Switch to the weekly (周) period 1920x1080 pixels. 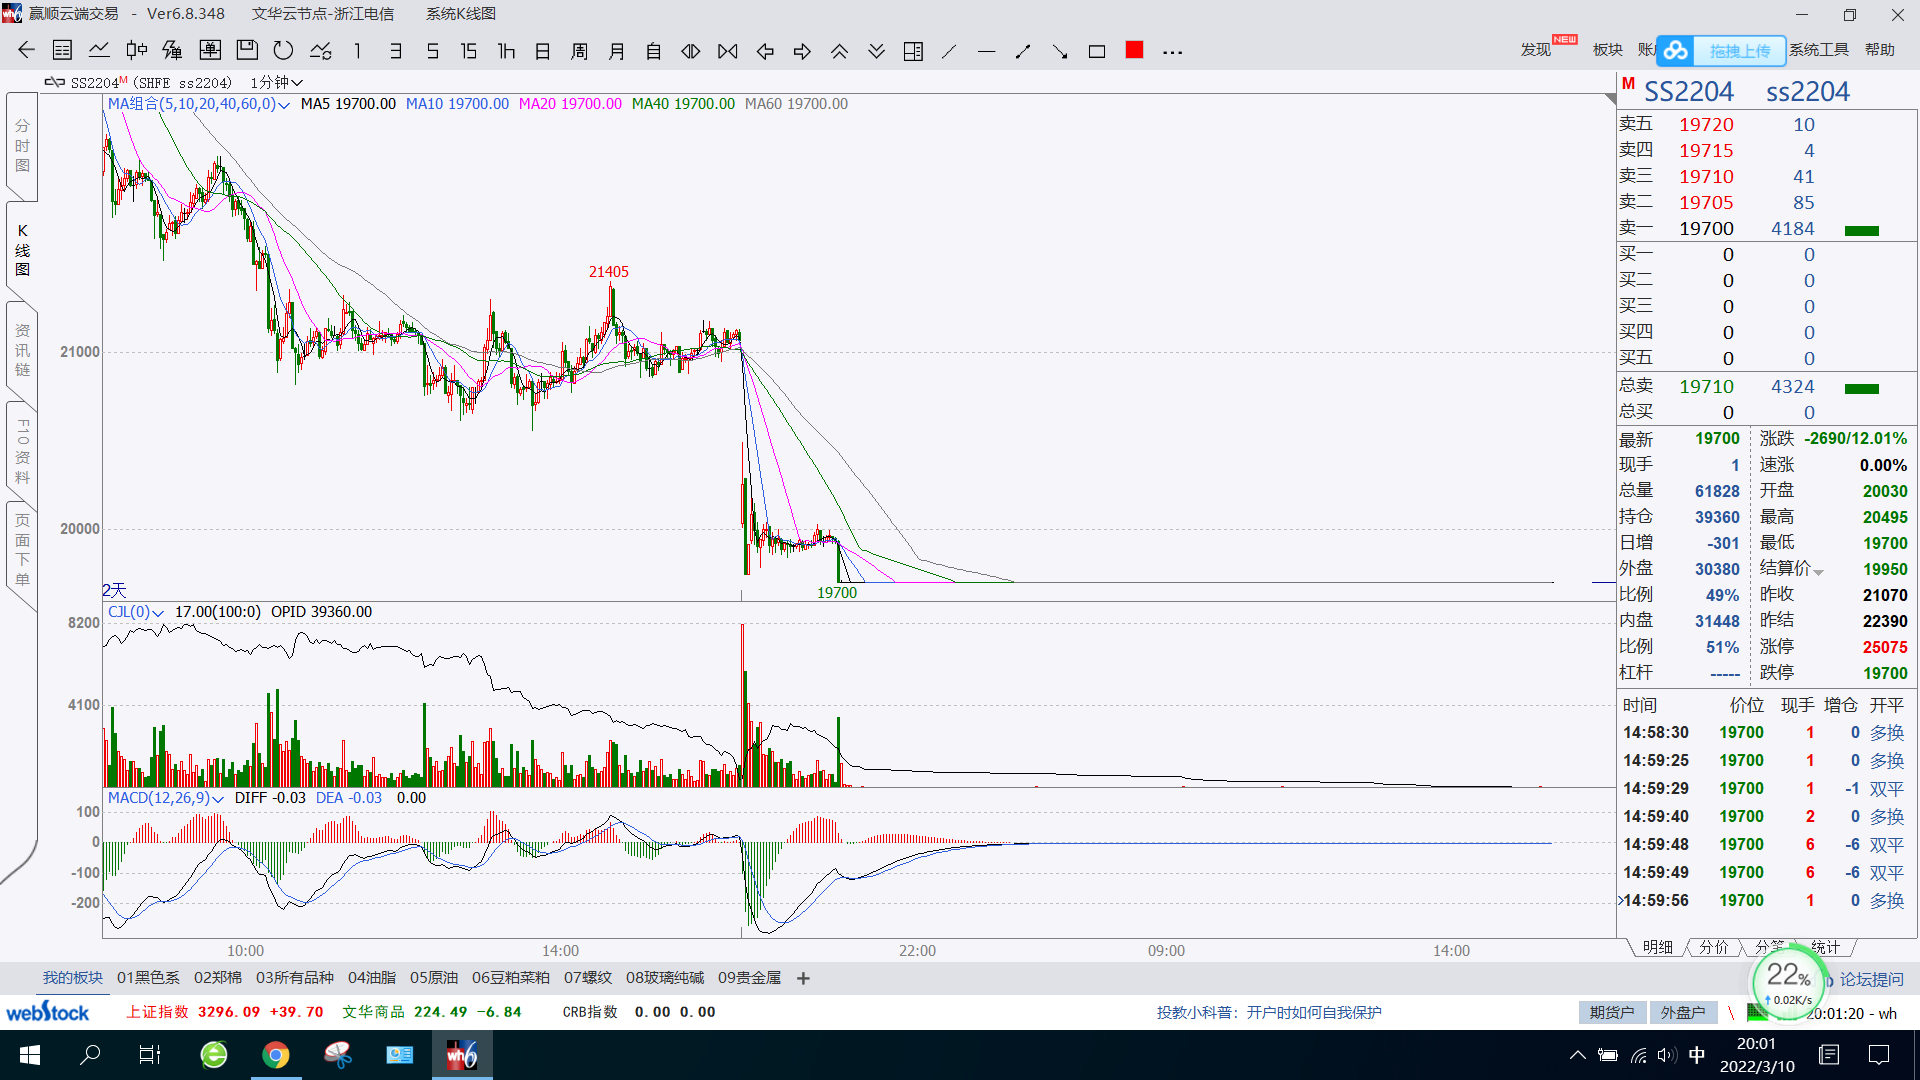click(x=579, y=51)
